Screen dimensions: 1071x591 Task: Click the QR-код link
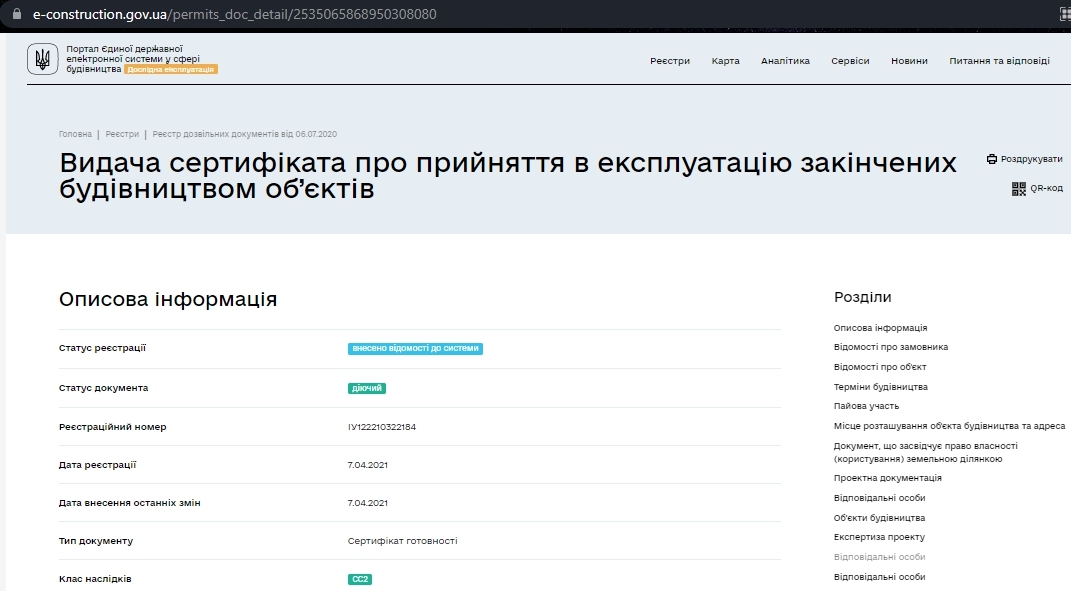1046,189
